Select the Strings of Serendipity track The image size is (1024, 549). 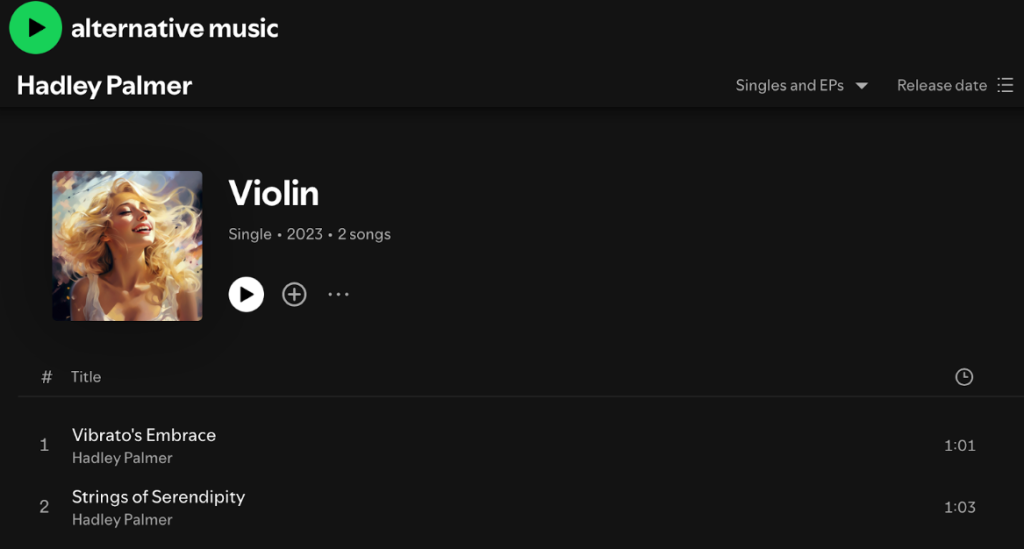(158, 497)
